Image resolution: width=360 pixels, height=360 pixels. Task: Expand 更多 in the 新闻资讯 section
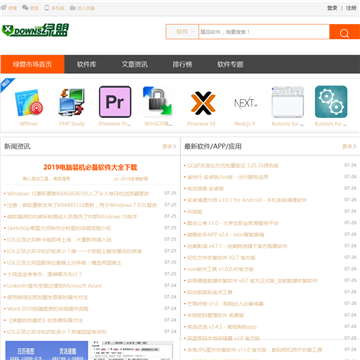(x=169, y=146)
